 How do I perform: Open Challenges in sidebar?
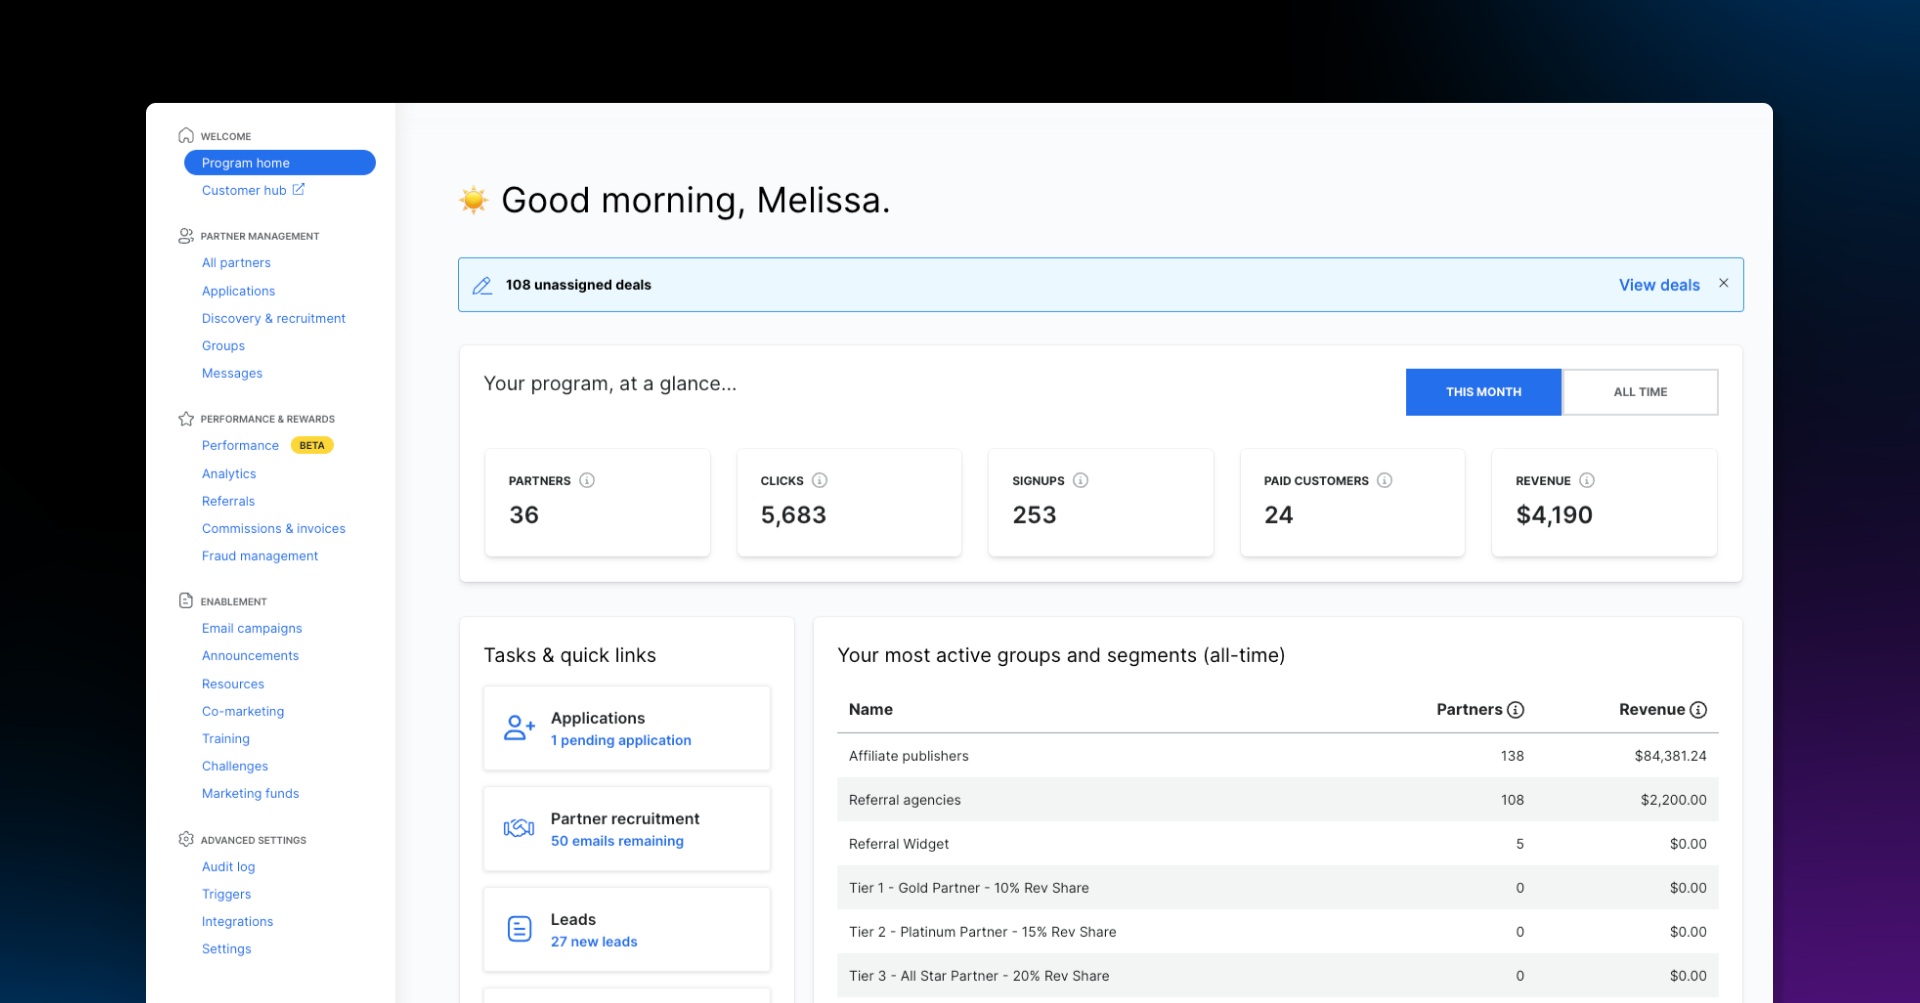[x=235, y=766]
